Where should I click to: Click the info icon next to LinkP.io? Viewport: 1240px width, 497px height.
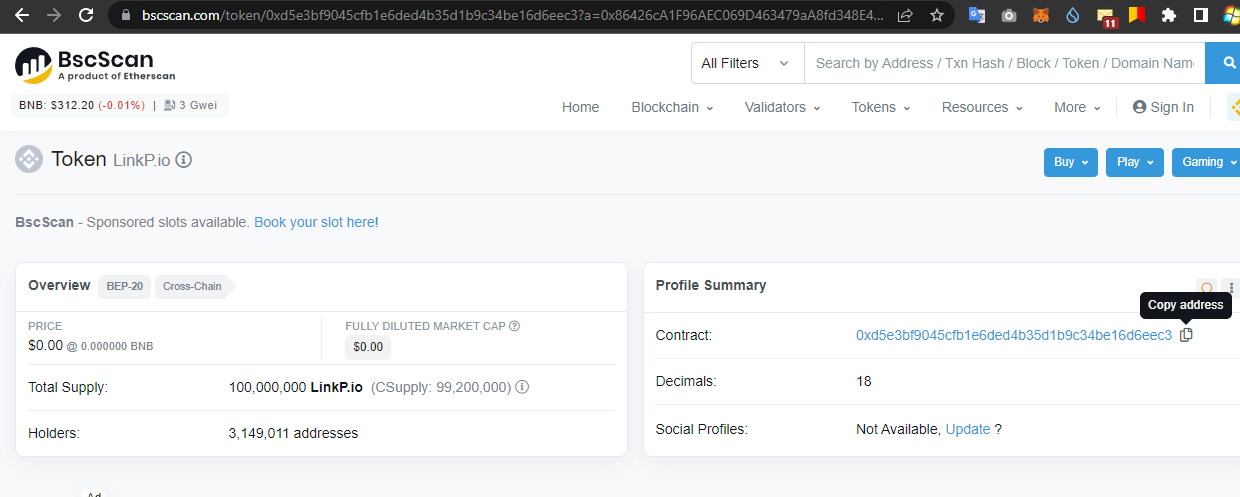(183, 159)
